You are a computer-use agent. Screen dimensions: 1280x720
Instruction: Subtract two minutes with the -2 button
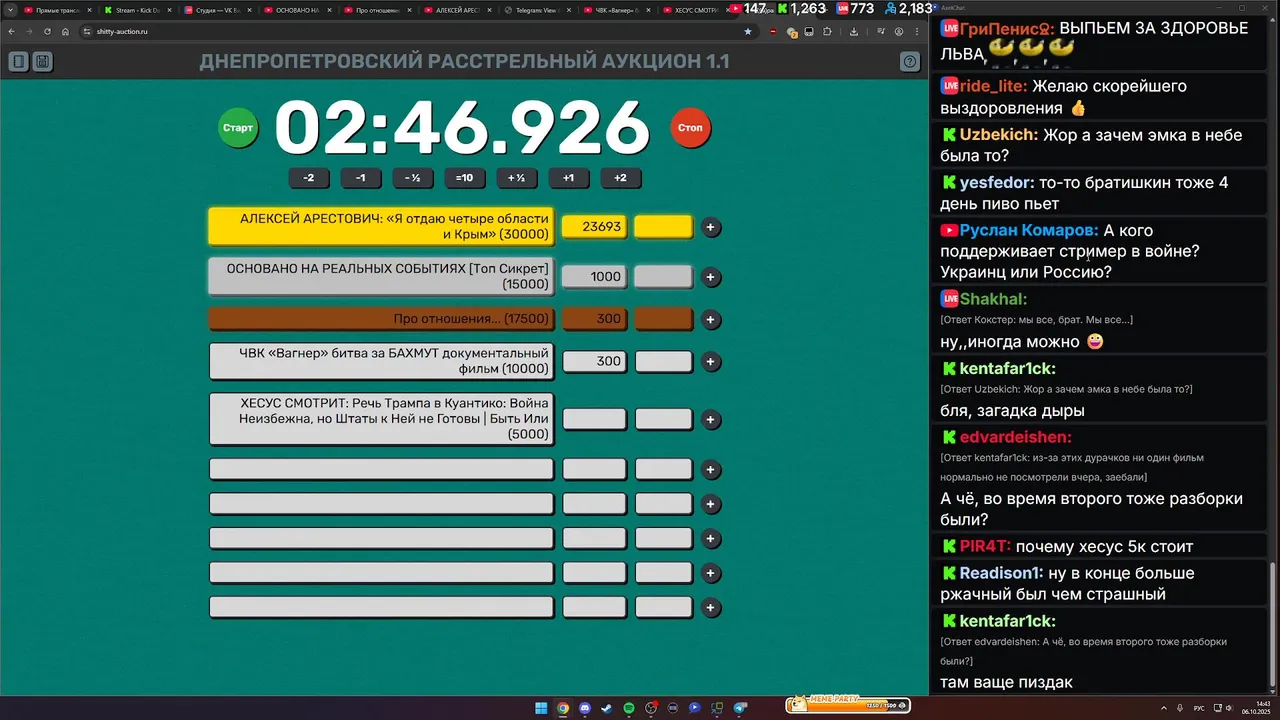309,178
